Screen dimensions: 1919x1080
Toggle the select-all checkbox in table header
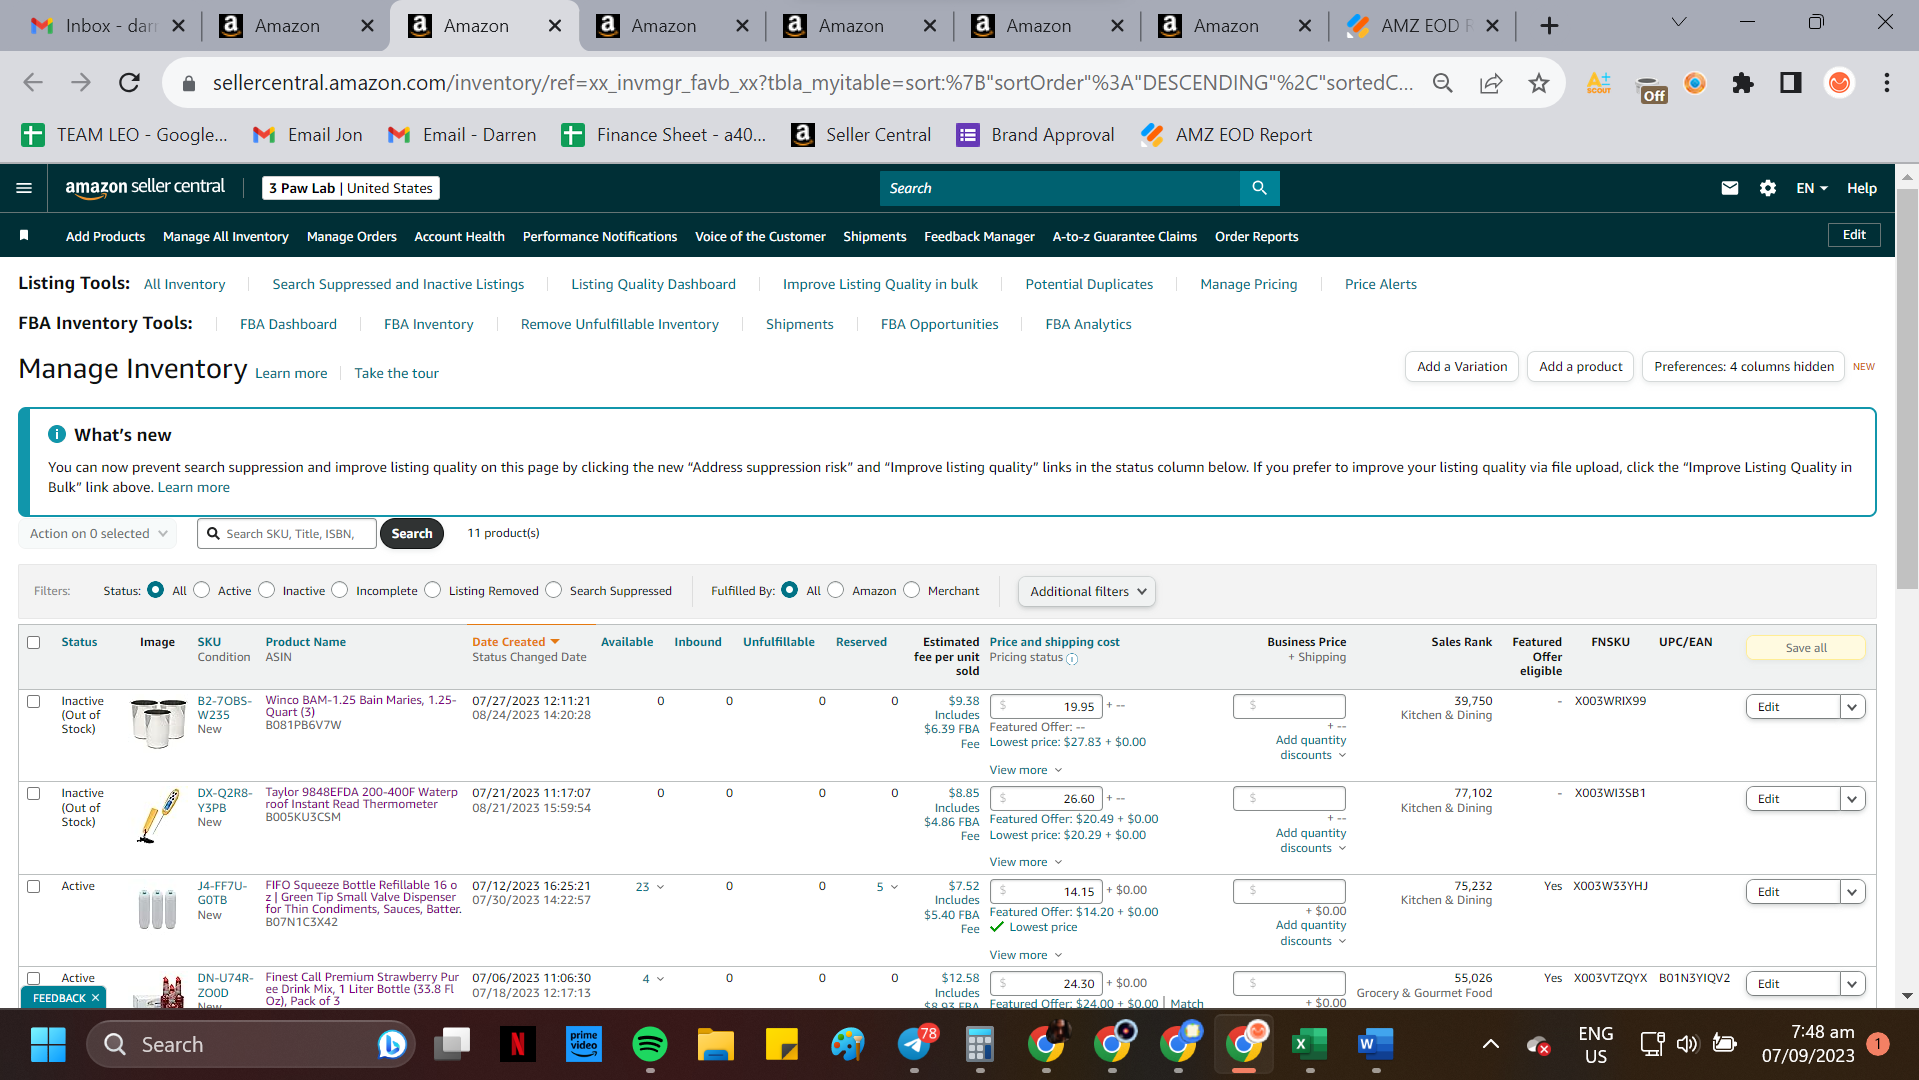point(34,642)
